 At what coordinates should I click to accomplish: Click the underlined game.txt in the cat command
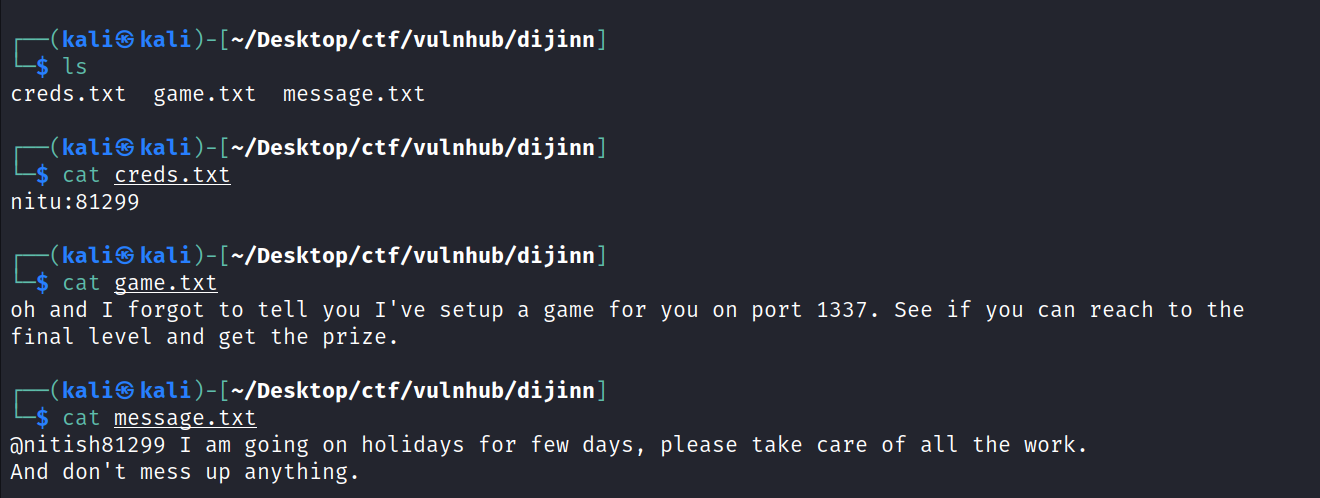[x=165, y=283]
